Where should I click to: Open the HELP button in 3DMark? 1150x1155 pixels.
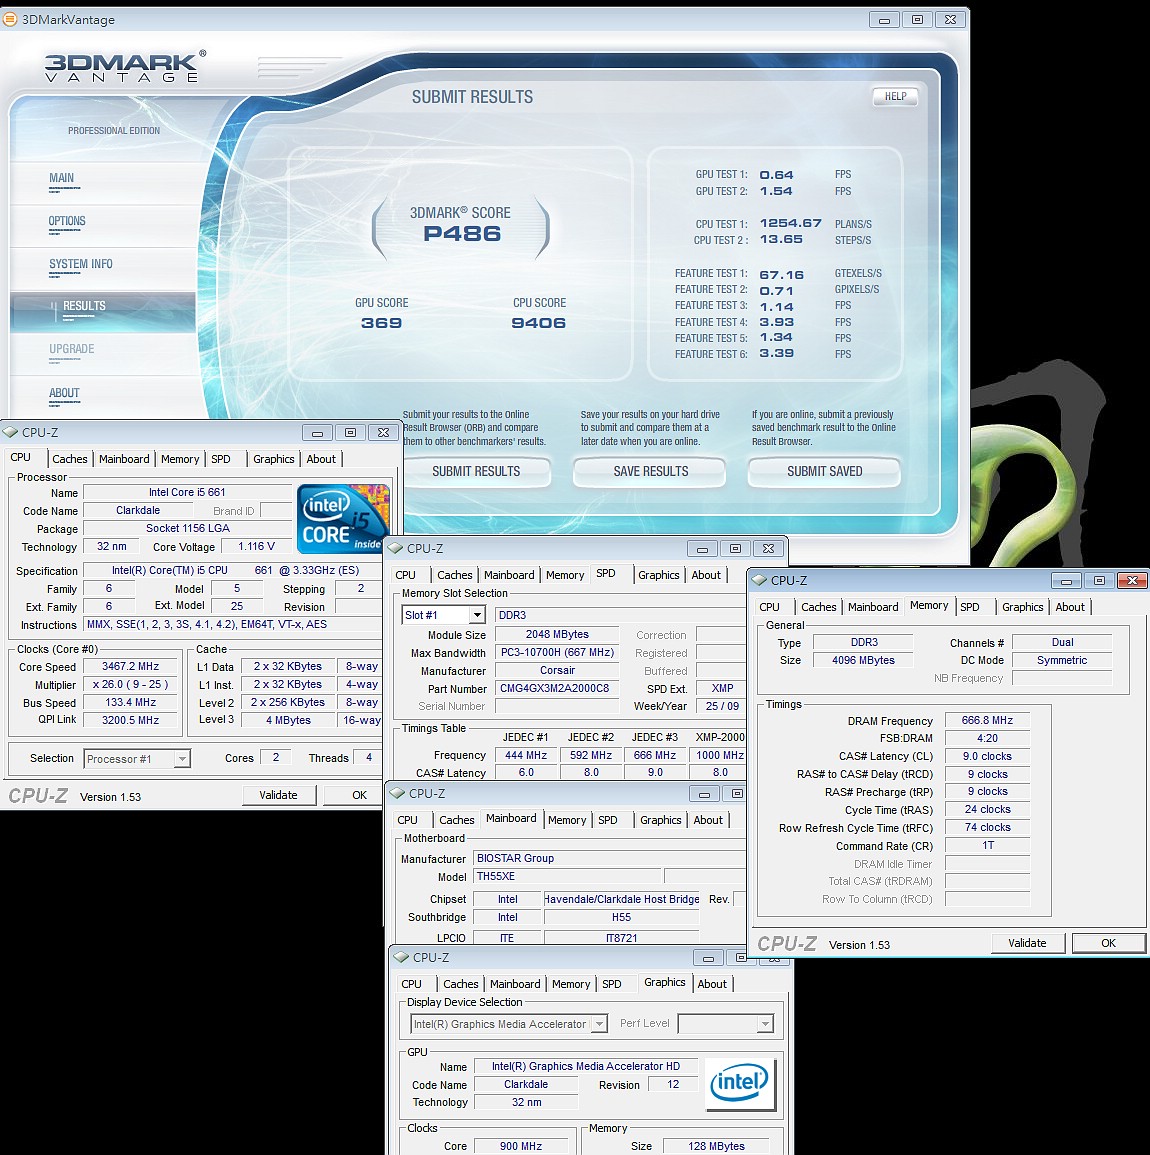click(895, 96)
